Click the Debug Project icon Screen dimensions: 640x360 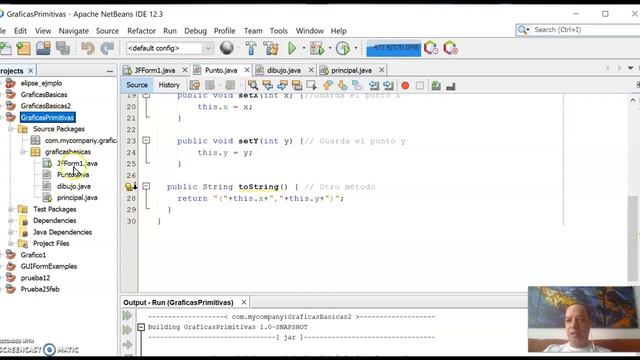coord(317,48)
